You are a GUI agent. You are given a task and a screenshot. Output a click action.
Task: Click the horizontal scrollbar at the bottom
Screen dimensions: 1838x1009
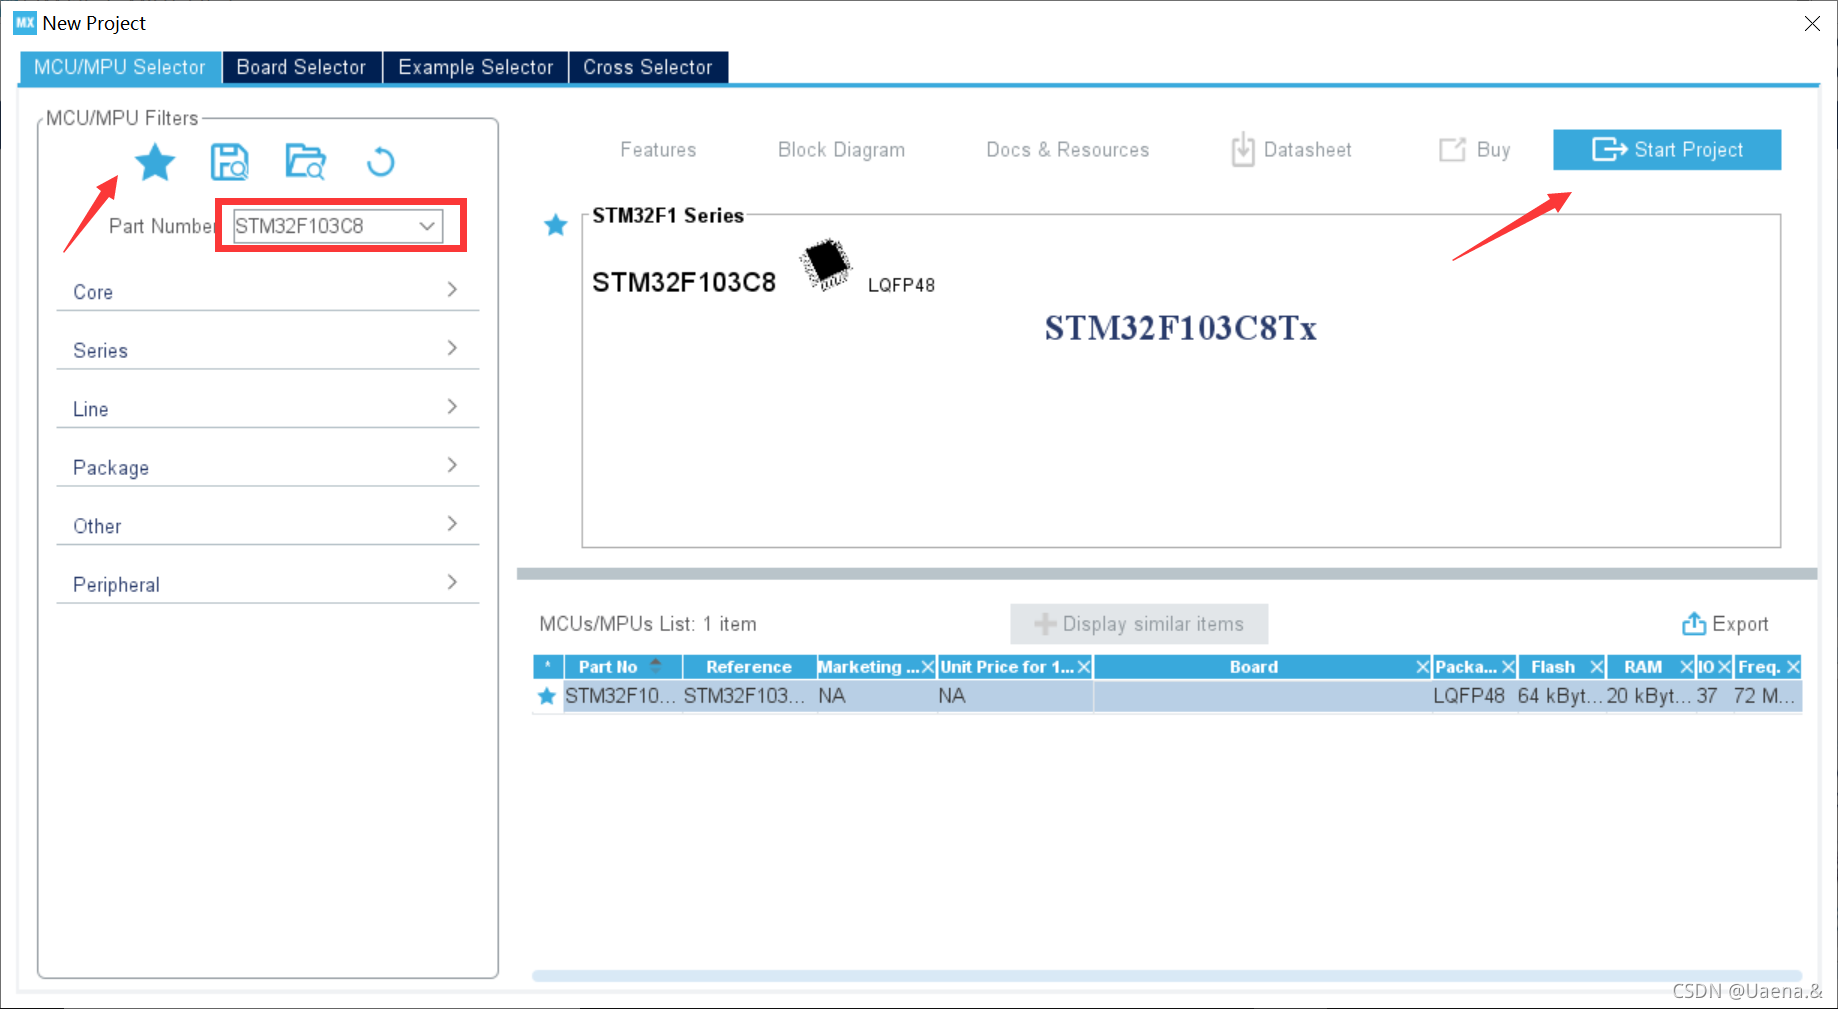pyautogui.click(x=1166, y=975)
